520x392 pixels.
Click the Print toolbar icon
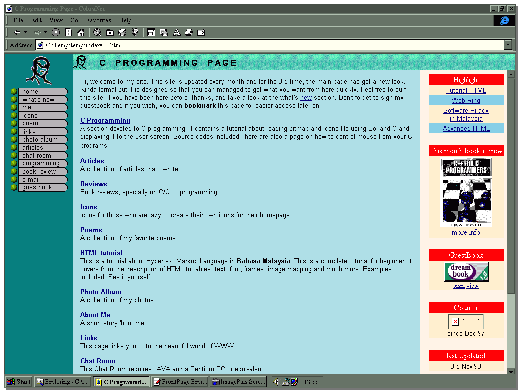tap(189, 33)
